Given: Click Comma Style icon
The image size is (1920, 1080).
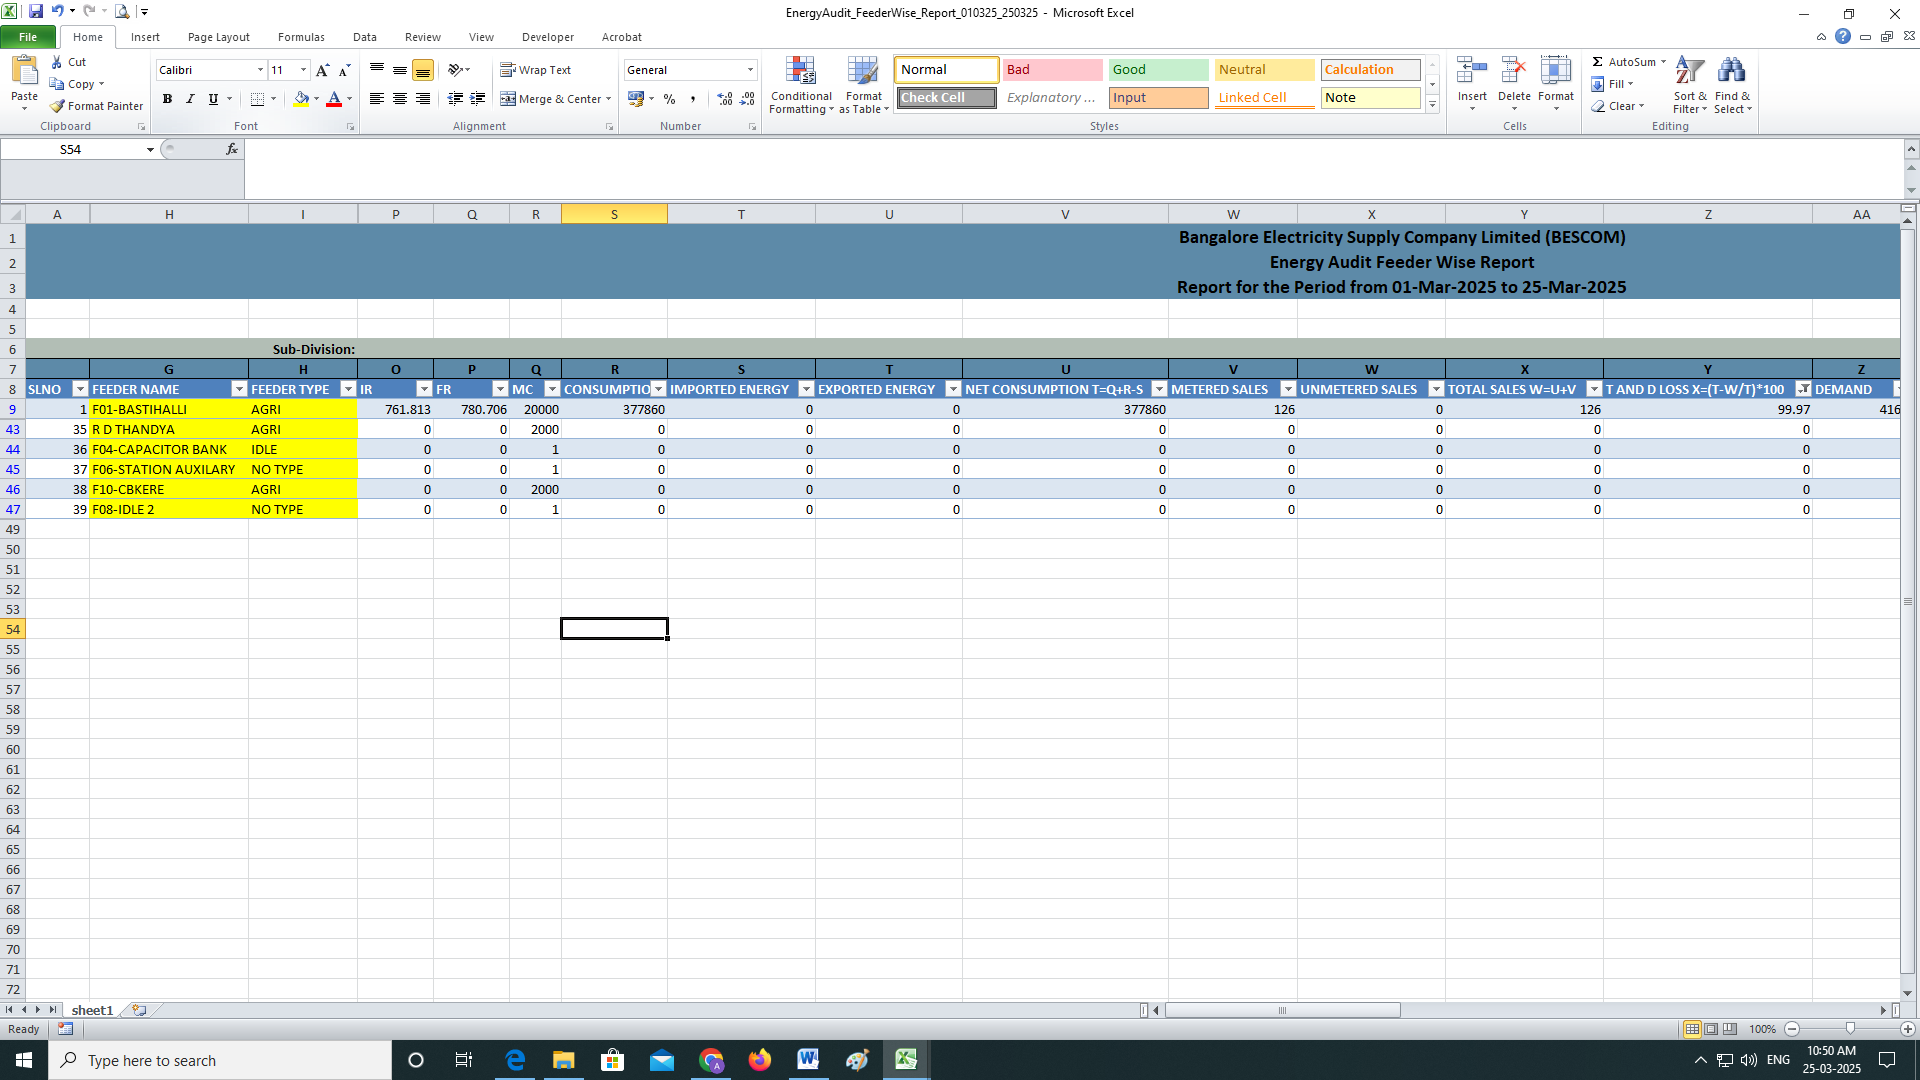Looking at the screenshot, I should (x=692, y=99).
